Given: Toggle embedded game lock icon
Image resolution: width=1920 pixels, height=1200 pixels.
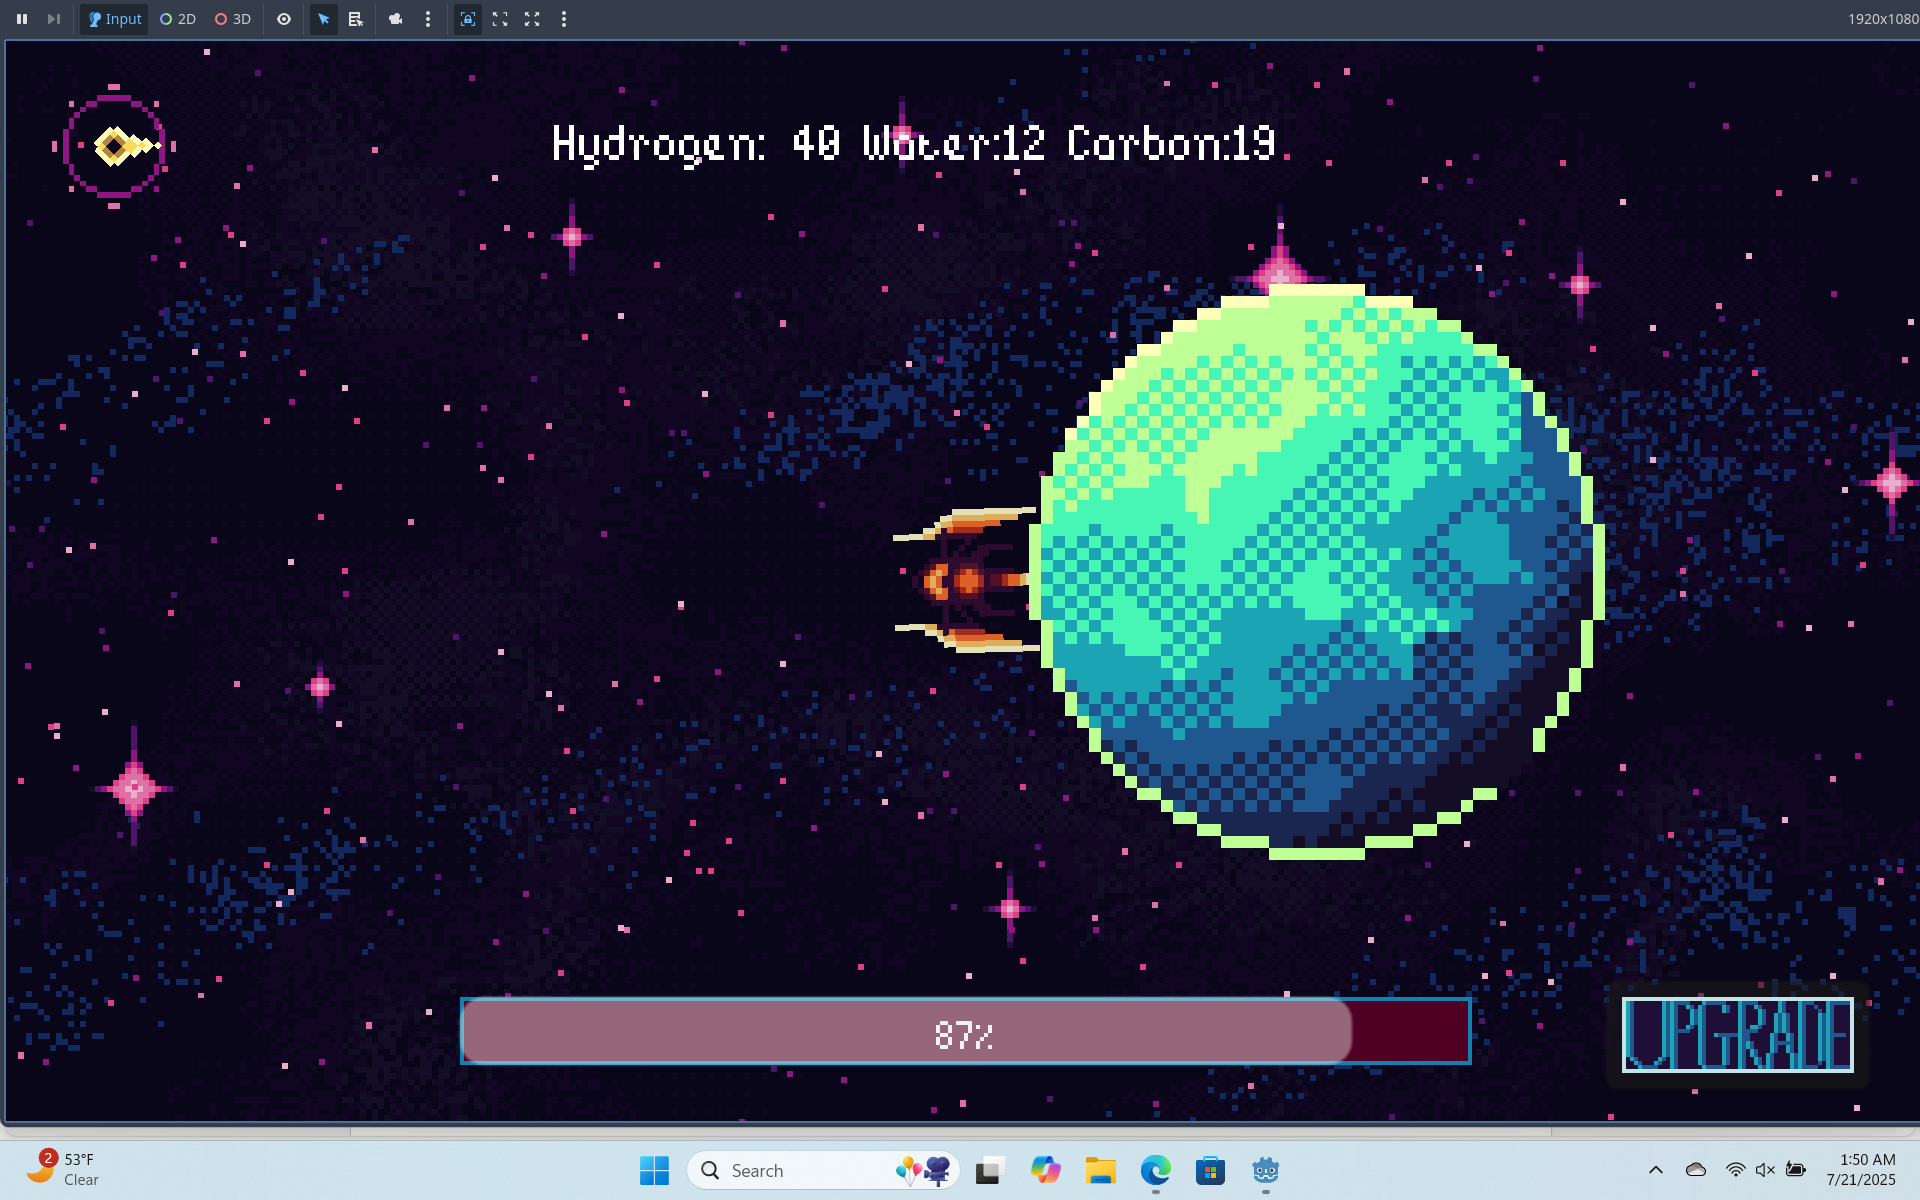Looking at the screenshot, I should coord(467,19).
